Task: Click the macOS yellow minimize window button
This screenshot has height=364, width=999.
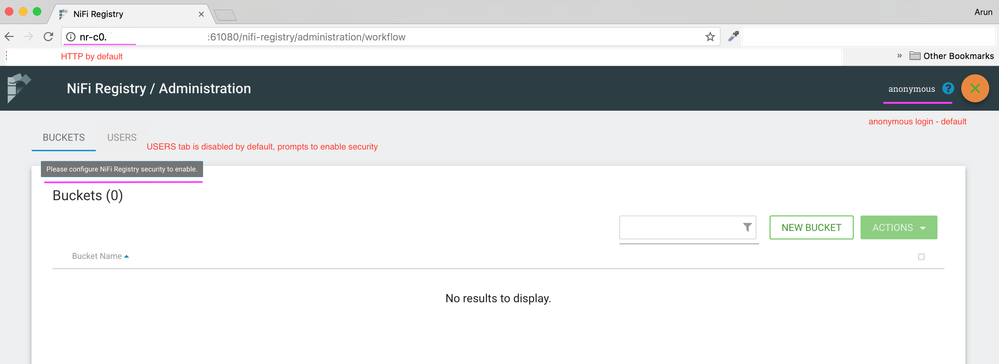Action: pyautogui.click(x=23, y=11)
